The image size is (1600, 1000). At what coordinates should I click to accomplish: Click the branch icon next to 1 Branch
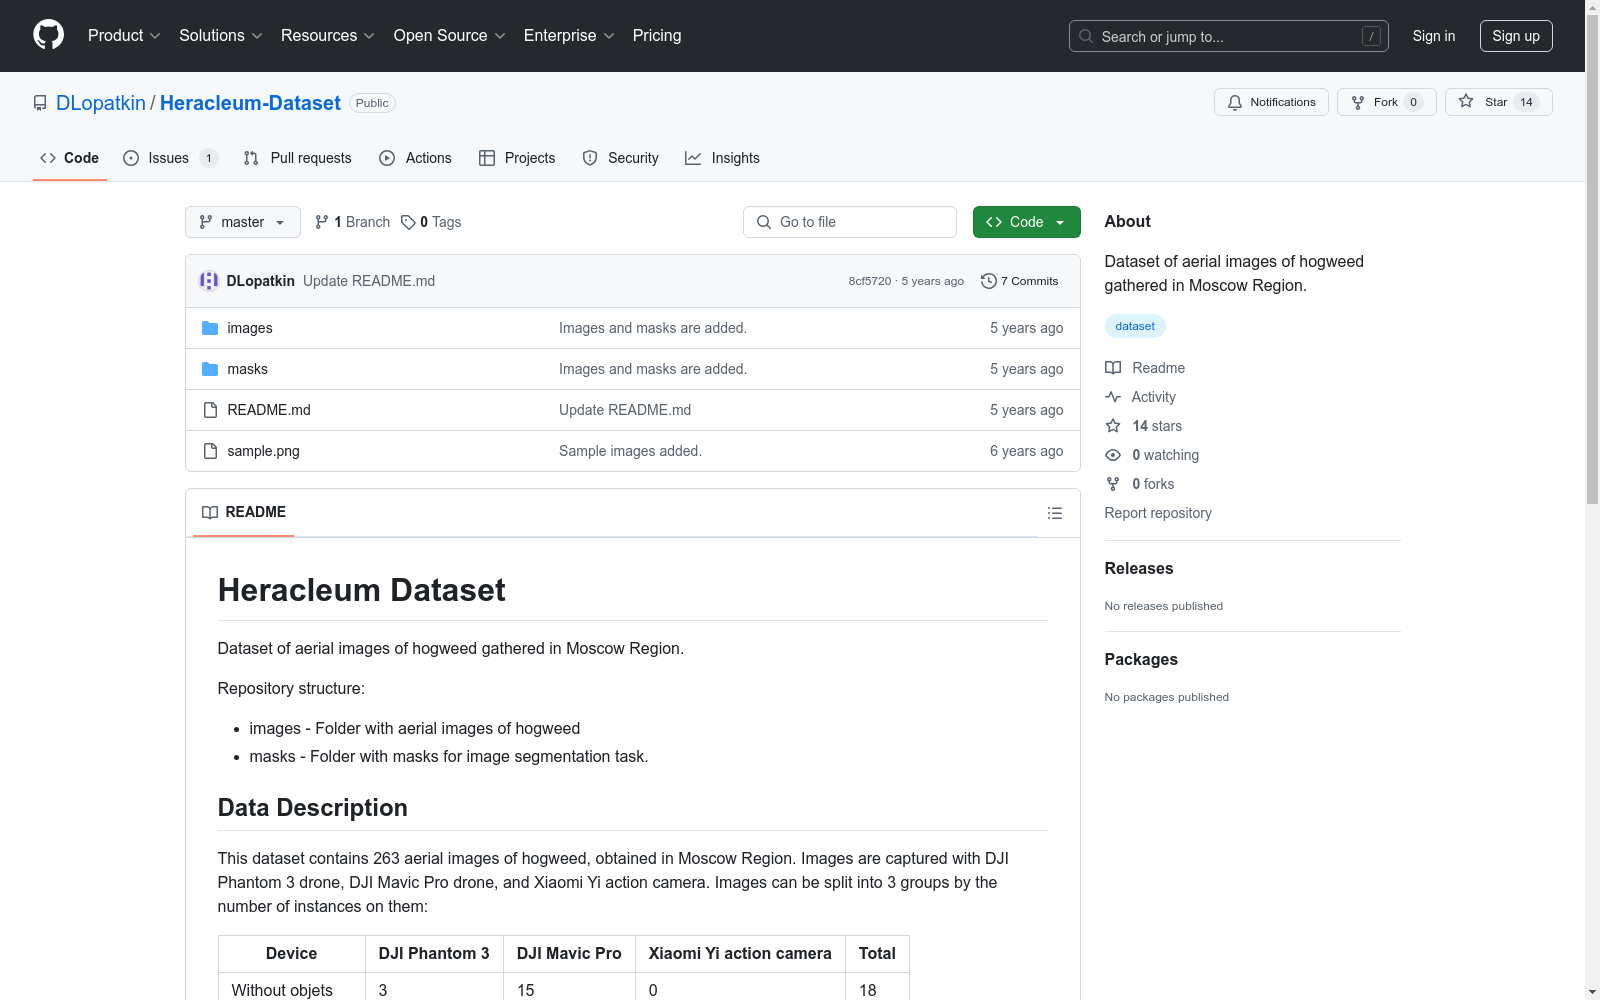coord(322,222)
